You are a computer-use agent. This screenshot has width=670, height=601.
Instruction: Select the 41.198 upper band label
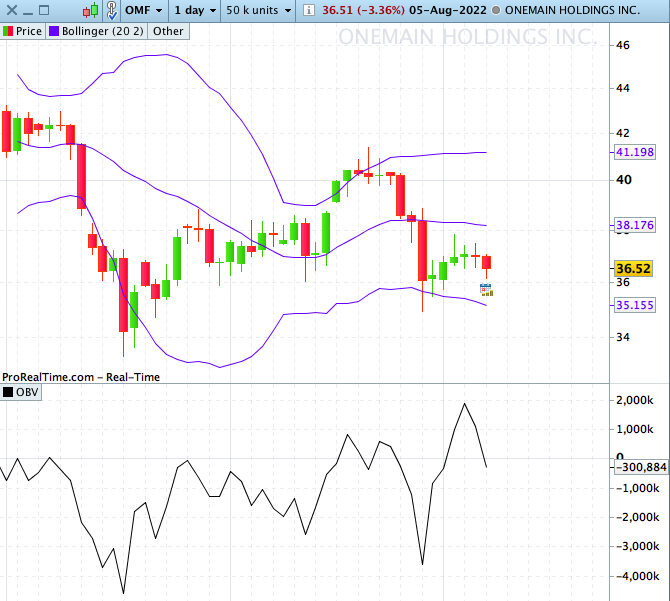point(635,152)
